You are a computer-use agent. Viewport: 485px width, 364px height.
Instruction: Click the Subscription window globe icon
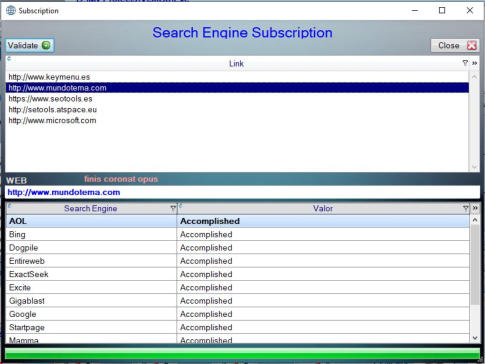pos(11,10)
